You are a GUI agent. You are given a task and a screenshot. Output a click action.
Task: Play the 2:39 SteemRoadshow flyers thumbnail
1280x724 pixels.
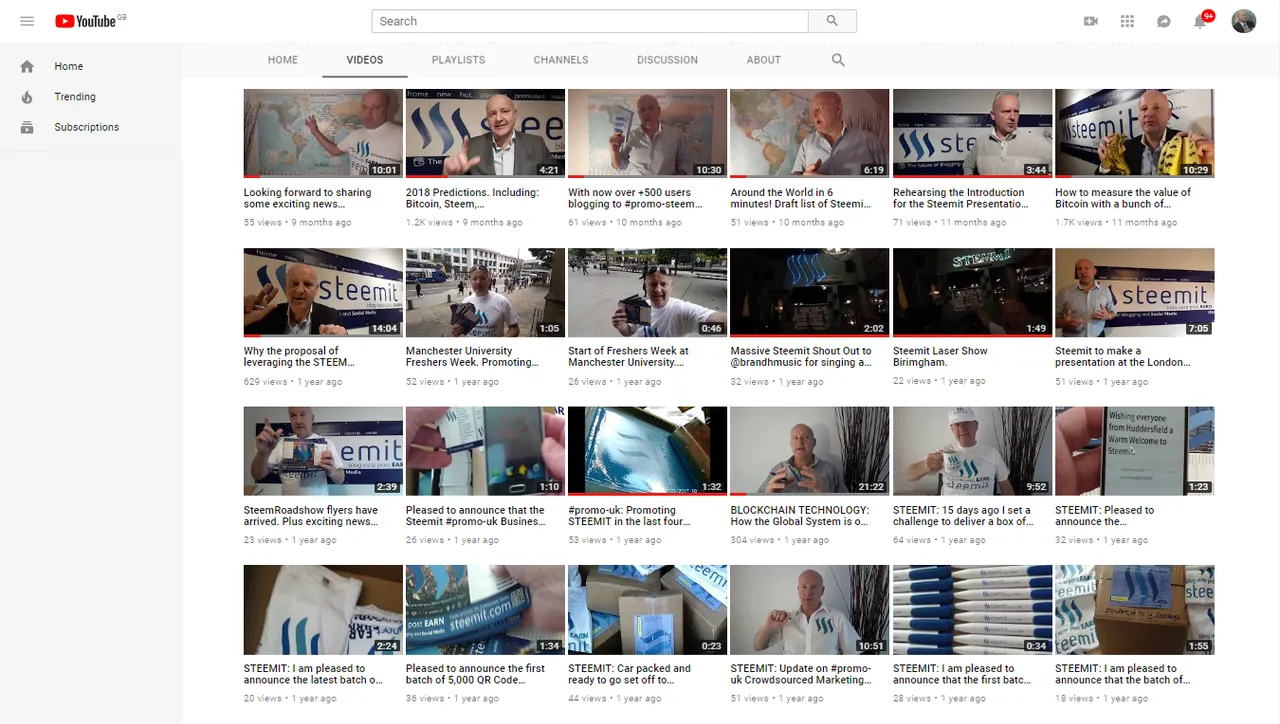(323, 451)
